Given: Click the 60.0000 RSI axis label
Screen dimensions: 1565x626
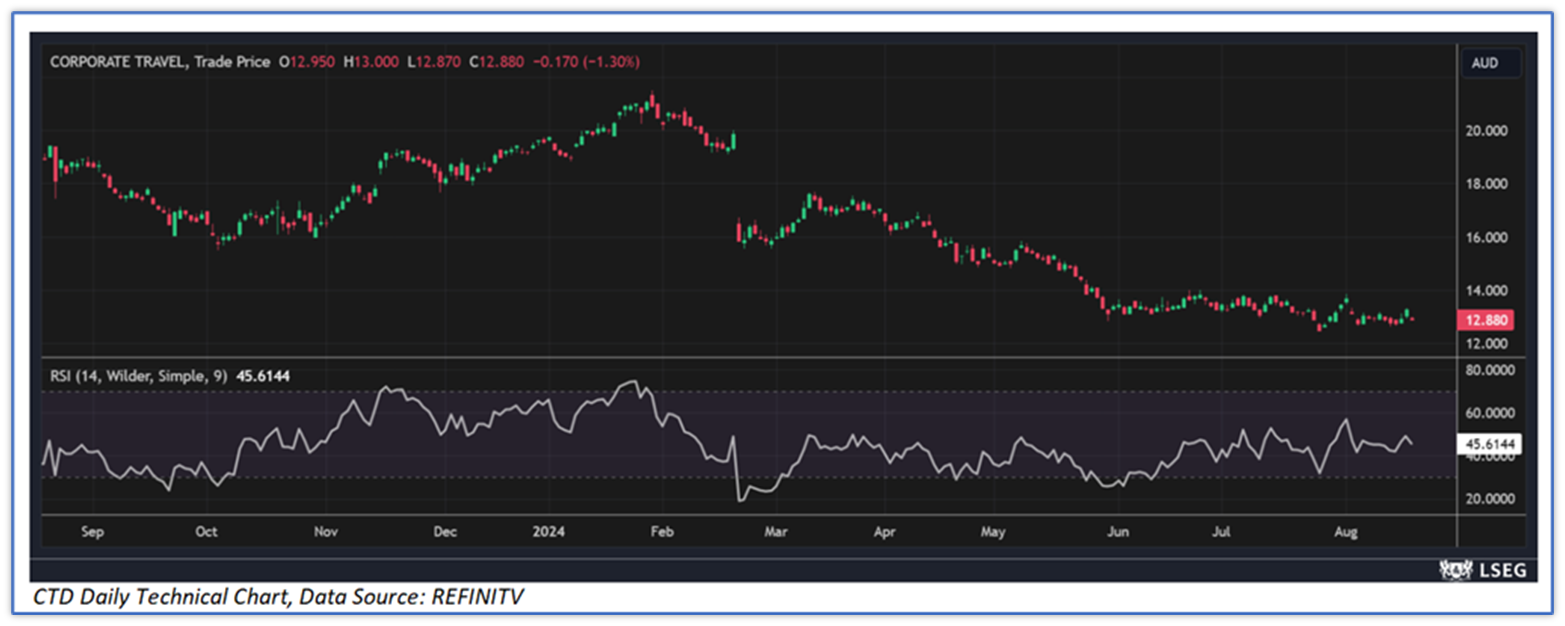Looking at the screenshot, I should point(1492,412).
